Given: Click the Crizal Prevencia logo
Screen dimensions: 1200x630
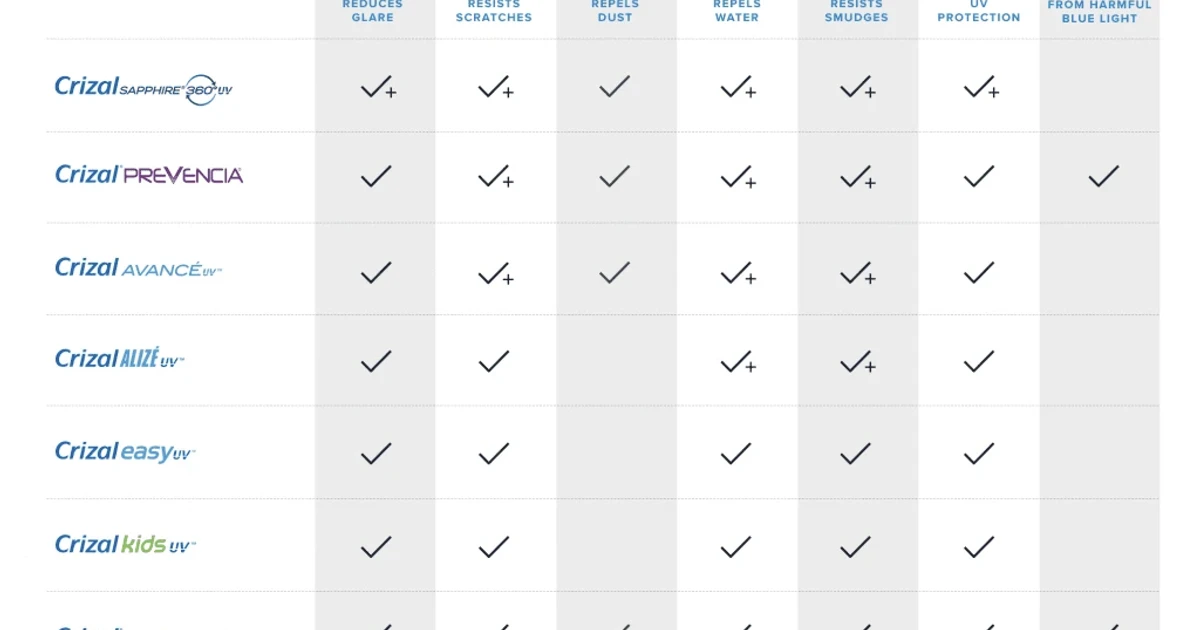Looking at the screenshot, I should [x=149, y=175].
